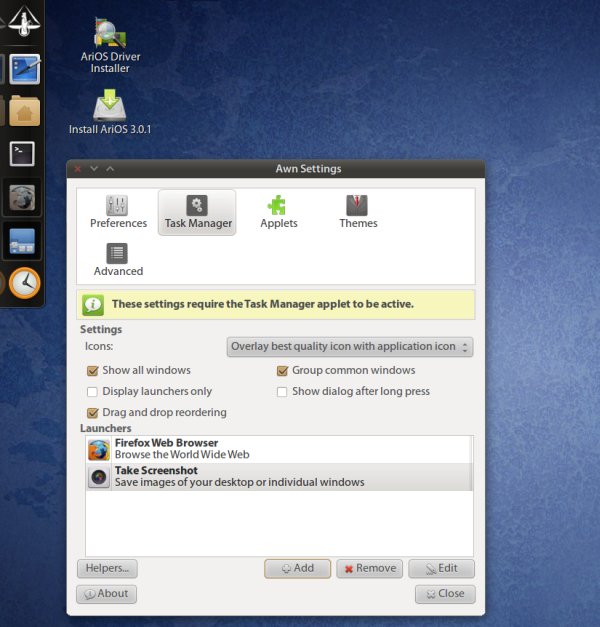Enable Display launchers only
This screenshot has width=600, height=627.
pos(92,392)
